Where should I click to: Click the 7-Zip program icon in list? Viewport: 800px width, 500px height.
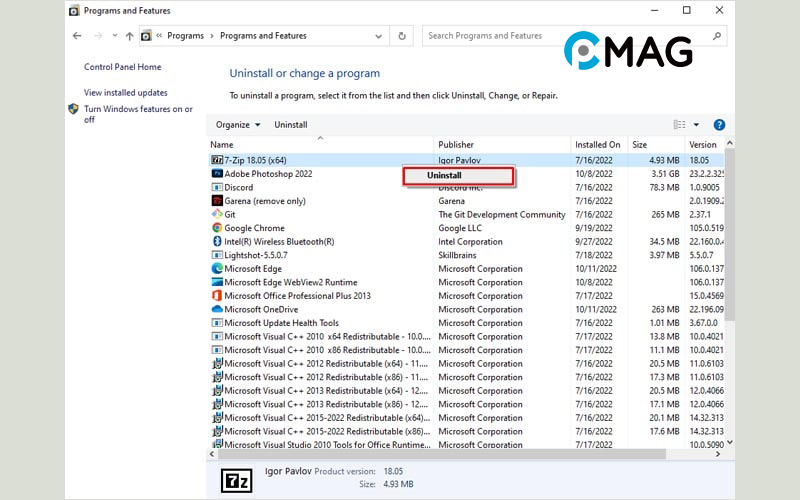(216, 160)
